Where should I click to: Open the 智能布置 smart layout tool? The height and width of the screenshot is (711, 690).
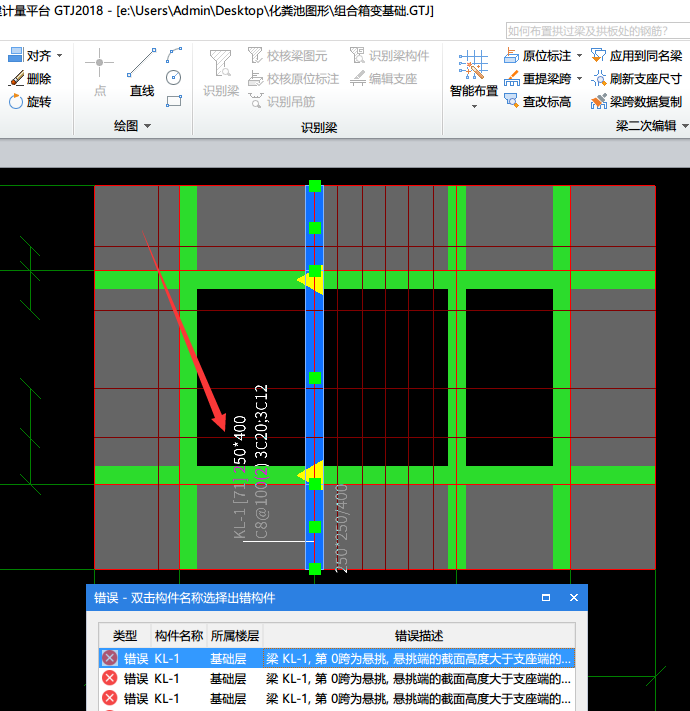coord(474,73)
